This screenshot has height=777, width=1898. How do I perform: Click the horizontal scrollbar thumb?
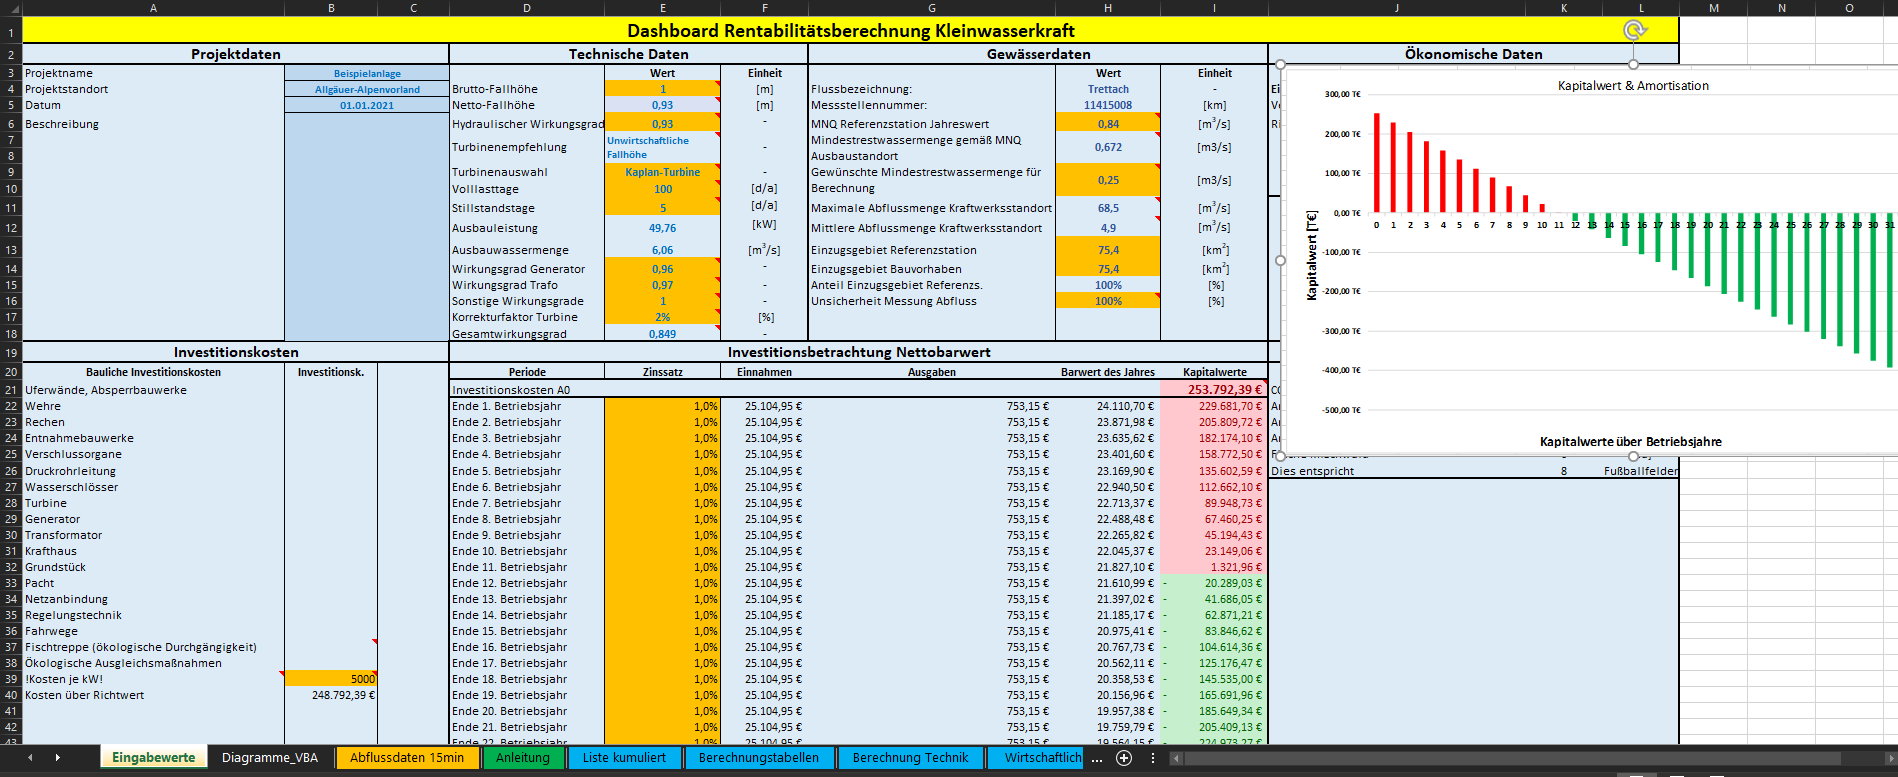[1512, 758]
